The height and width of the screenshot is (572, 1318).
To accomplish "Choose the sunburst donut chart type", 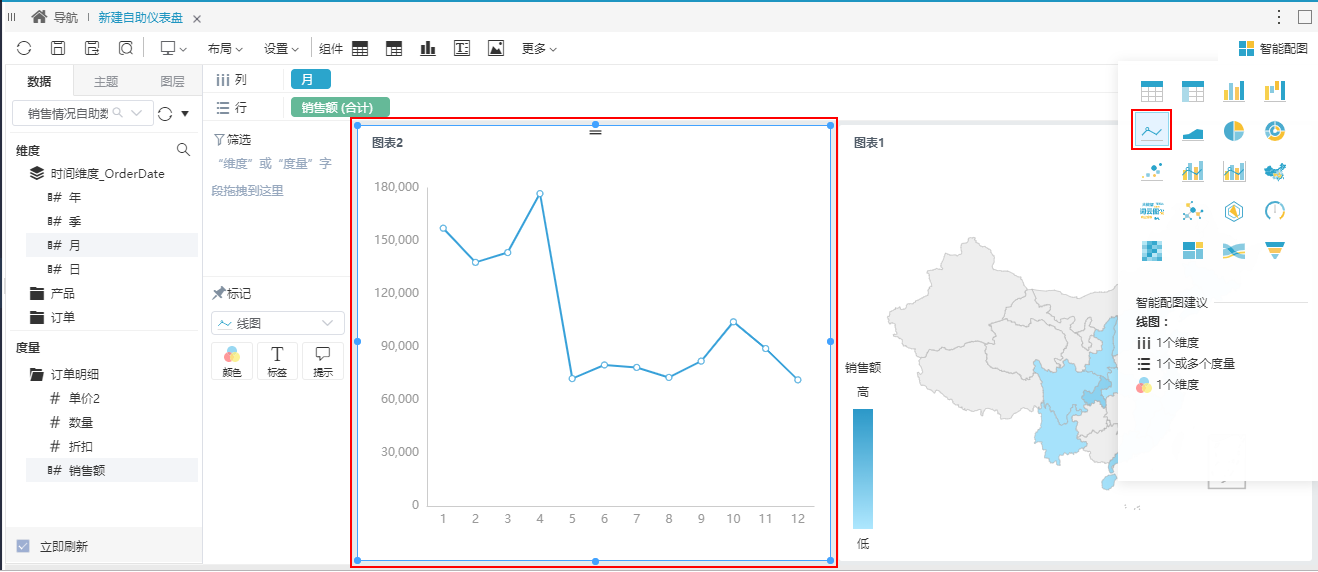I will (1275, 131).
